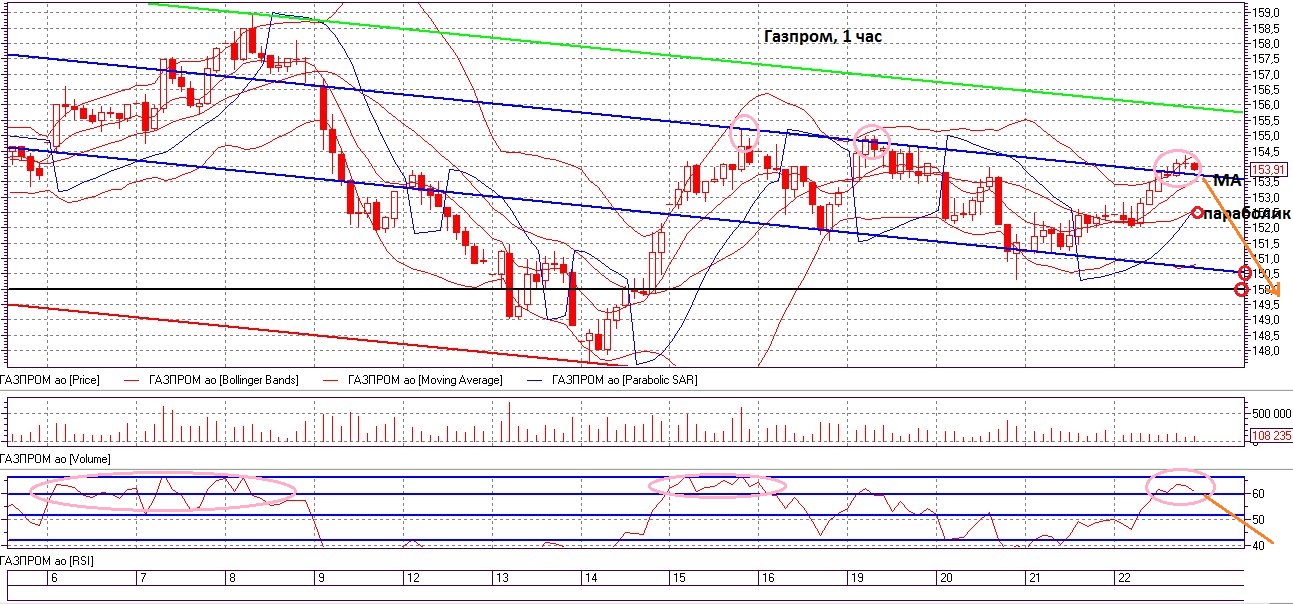This screenshot has height=604, width=1293.
Task: Click the 156,0 price axis label
Action: pyautogui.click(x=1265, y=104)
